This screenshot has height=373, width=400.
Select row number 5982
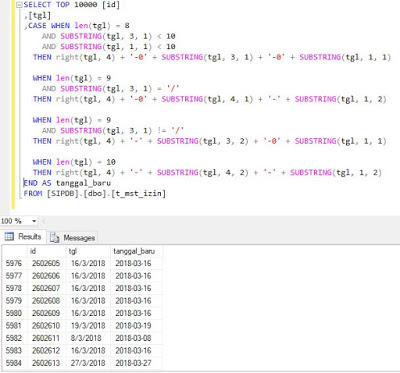(14, 338)
